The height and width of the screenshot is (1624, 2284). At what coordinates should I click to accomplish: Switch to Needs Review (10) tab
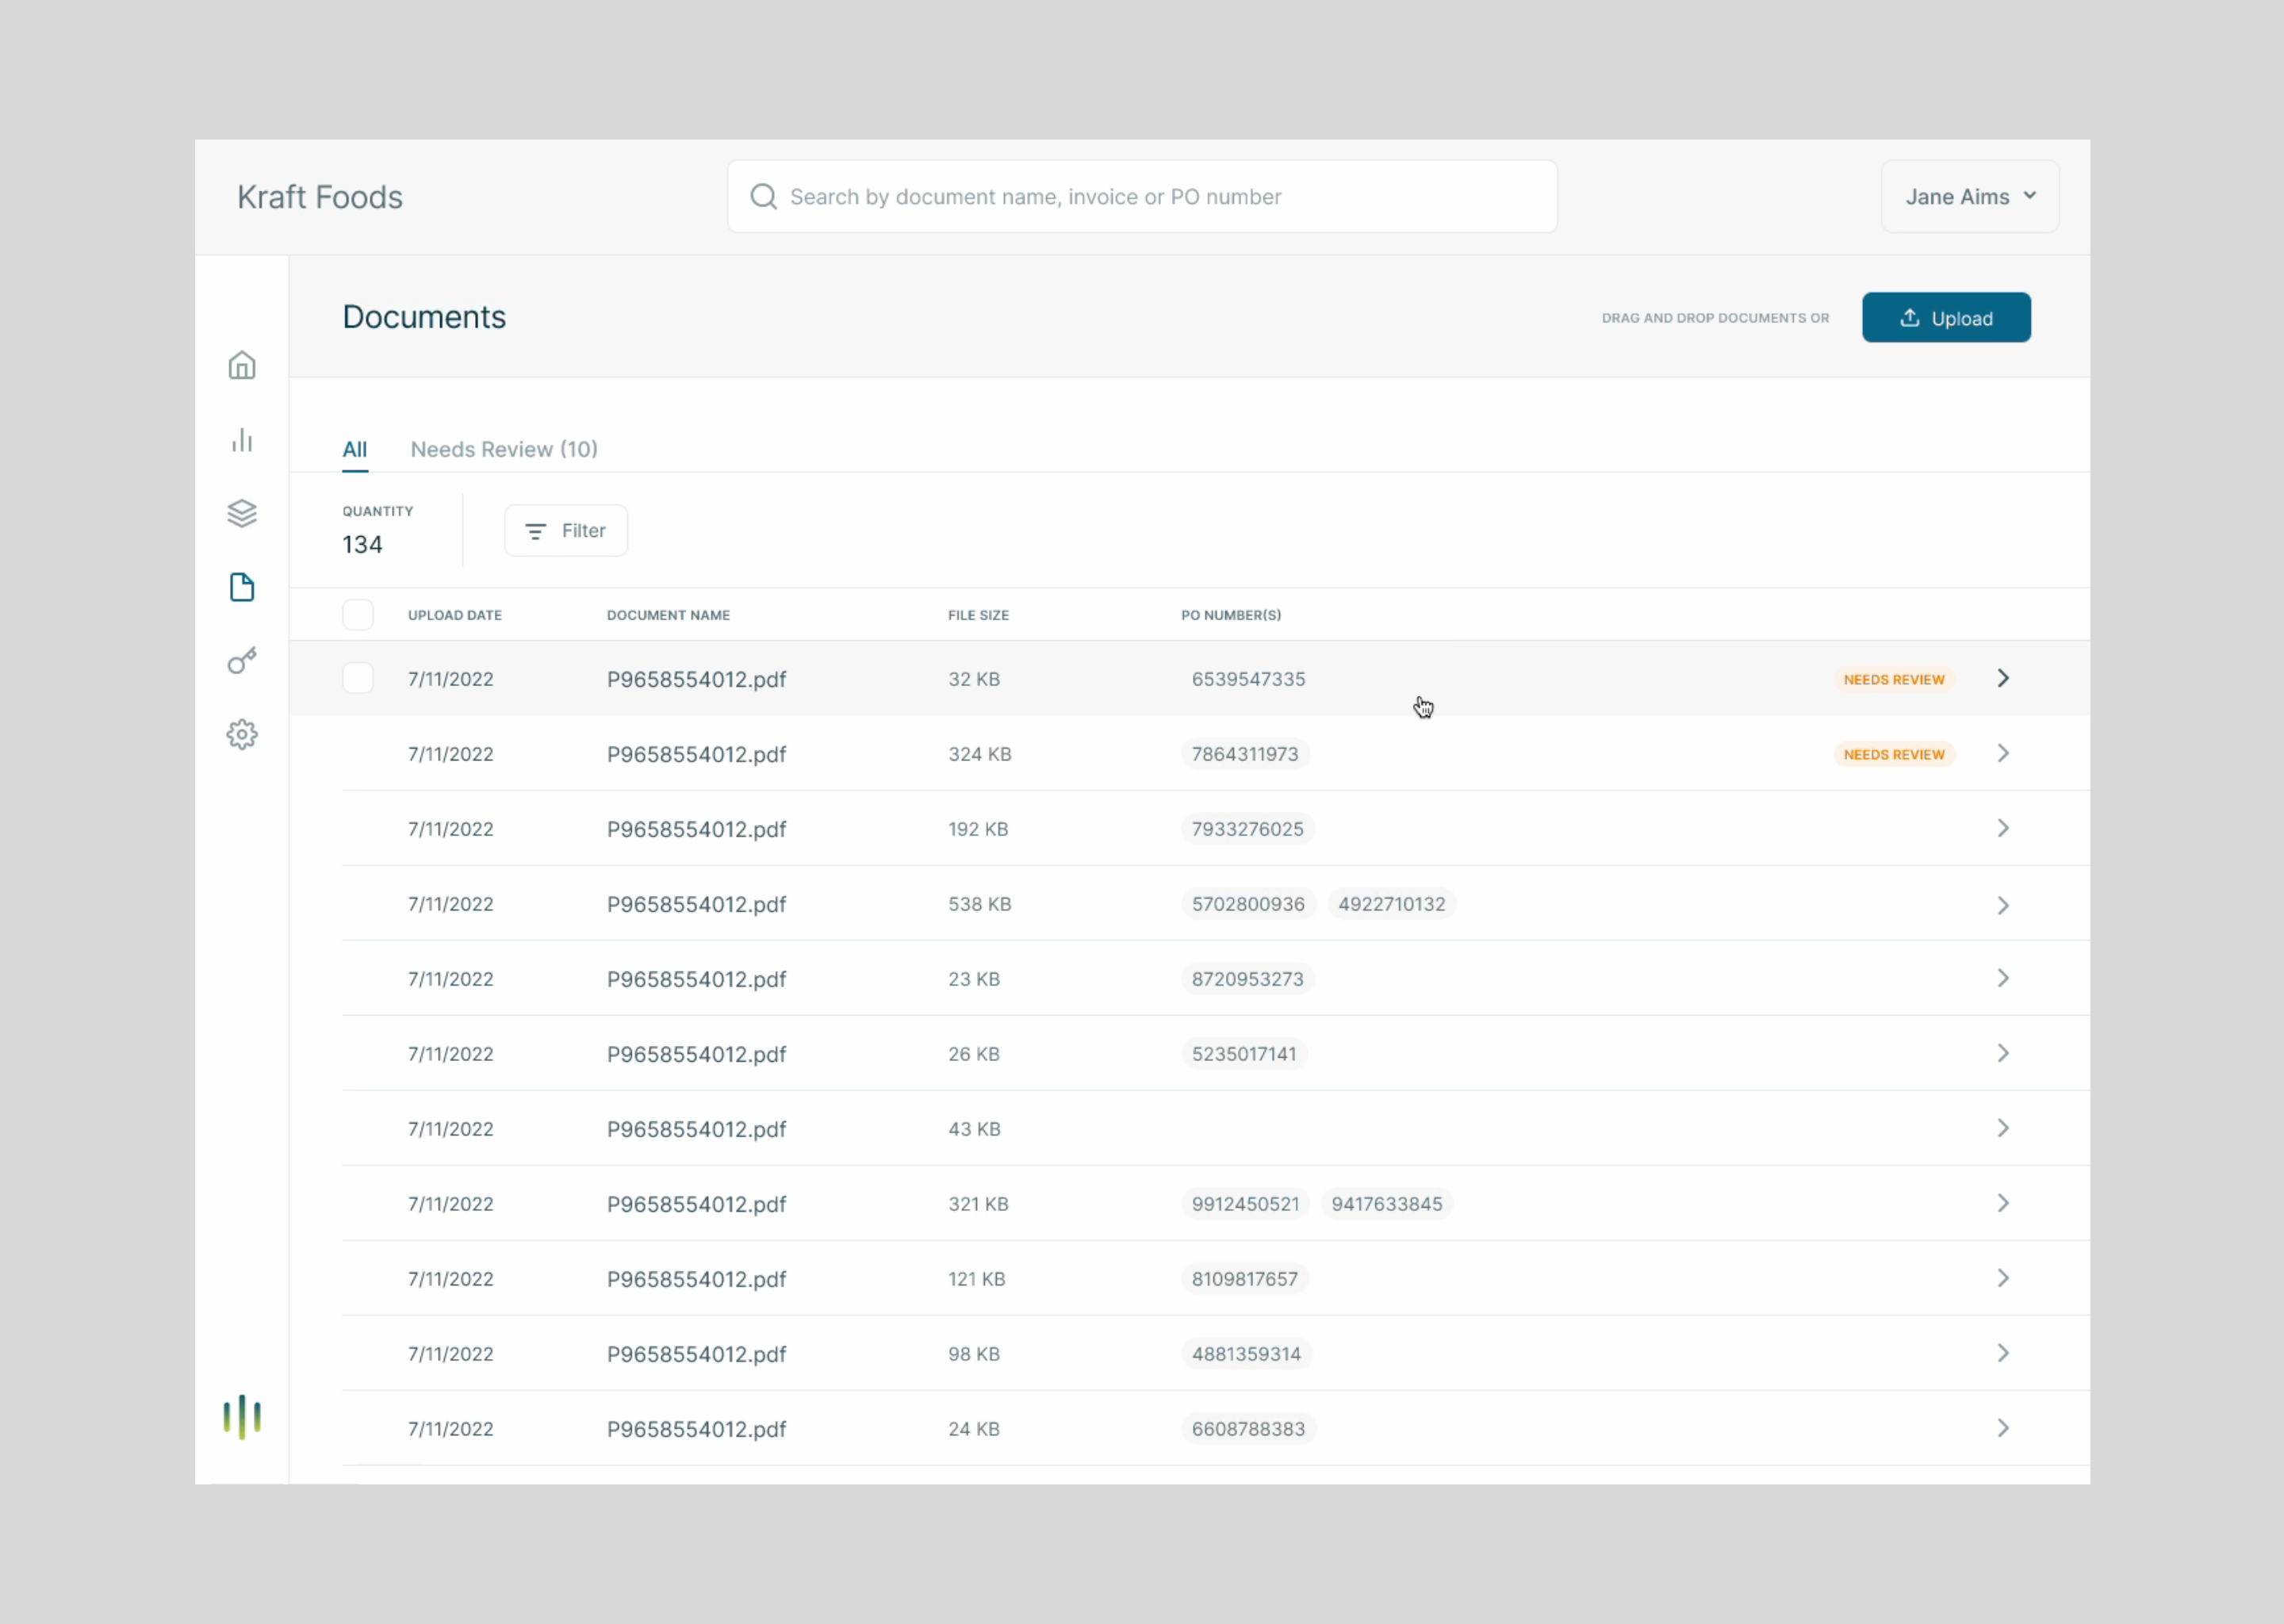pyautogui.click(x=504, y=450)
